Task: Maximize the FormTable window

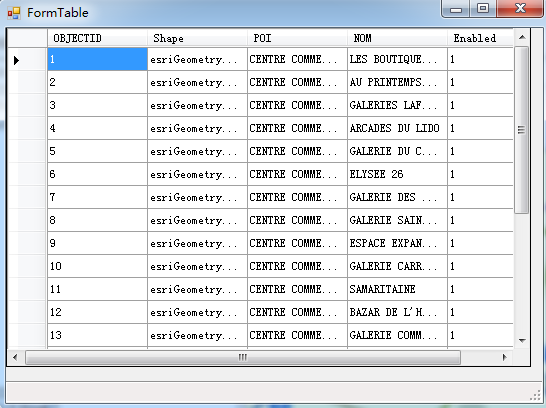Action: point(483,8)
